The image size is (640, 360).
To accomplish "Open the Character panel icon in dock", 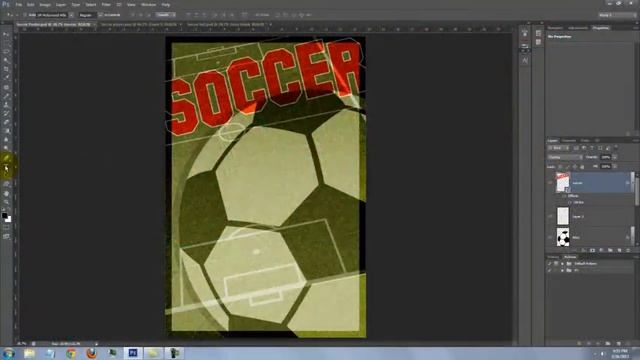I will pyautogui.click(x=525, y=60).
